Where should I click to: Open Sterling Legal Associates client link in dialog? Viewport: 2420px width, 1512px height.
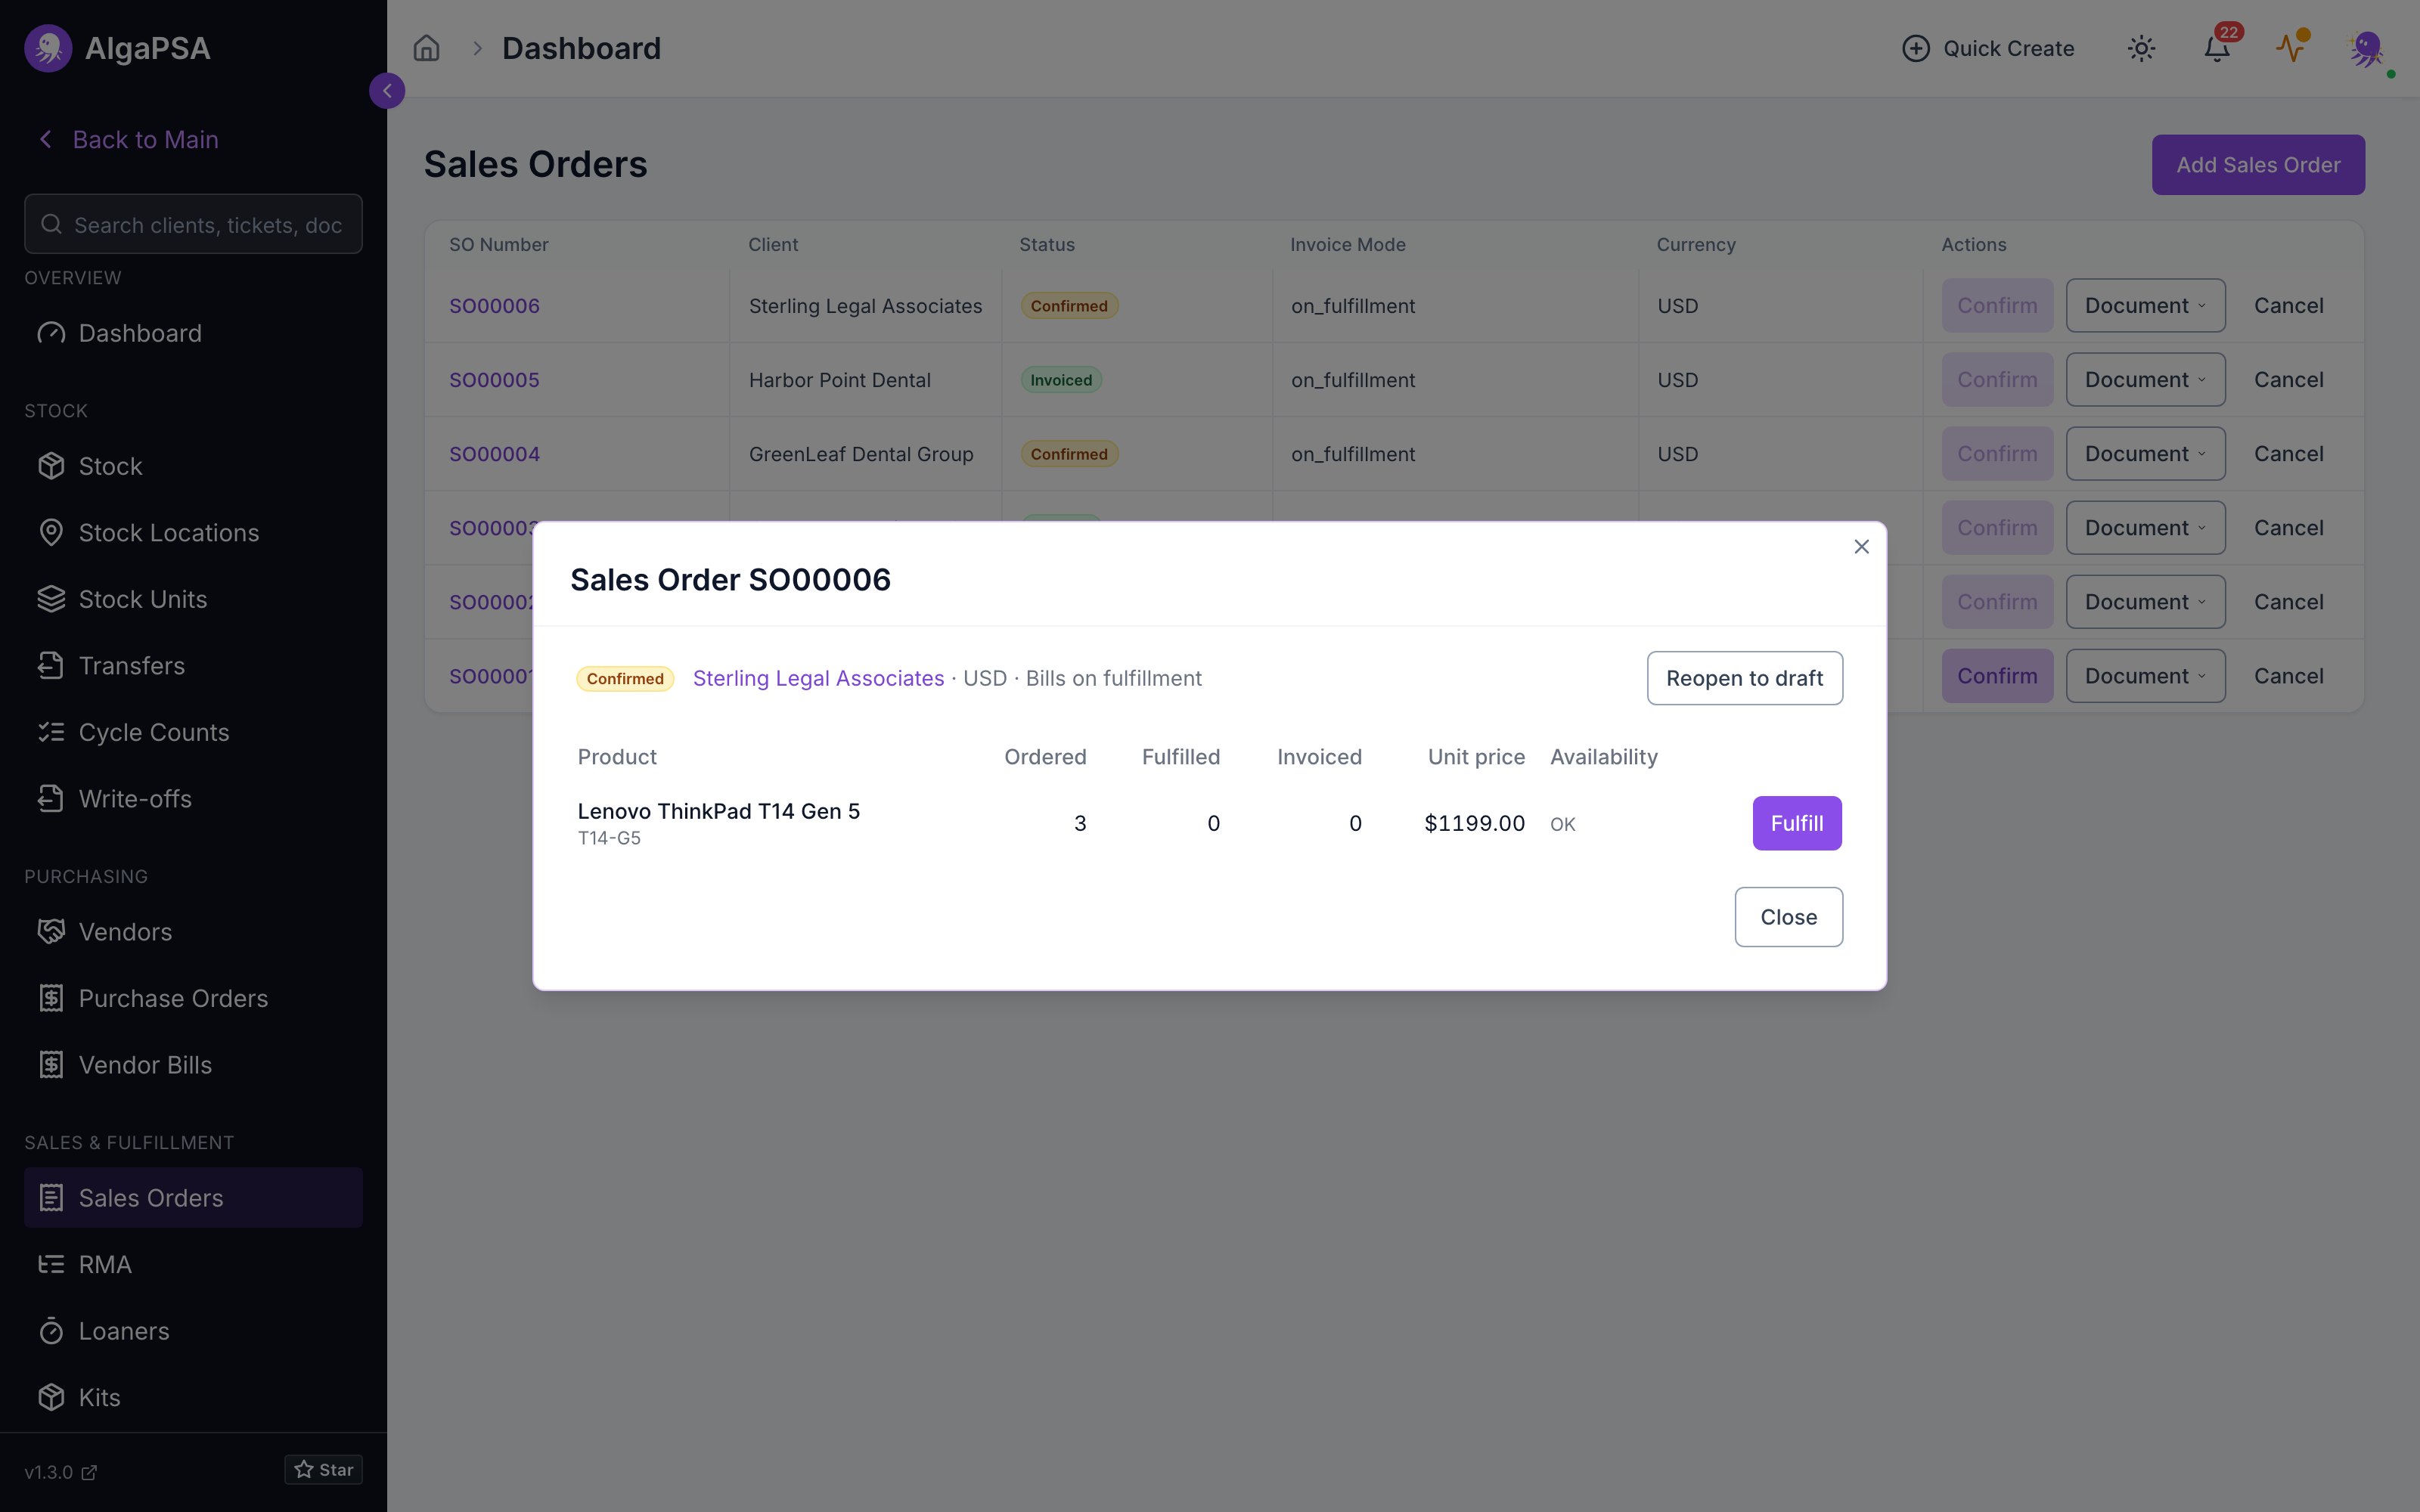coord(818,678)
